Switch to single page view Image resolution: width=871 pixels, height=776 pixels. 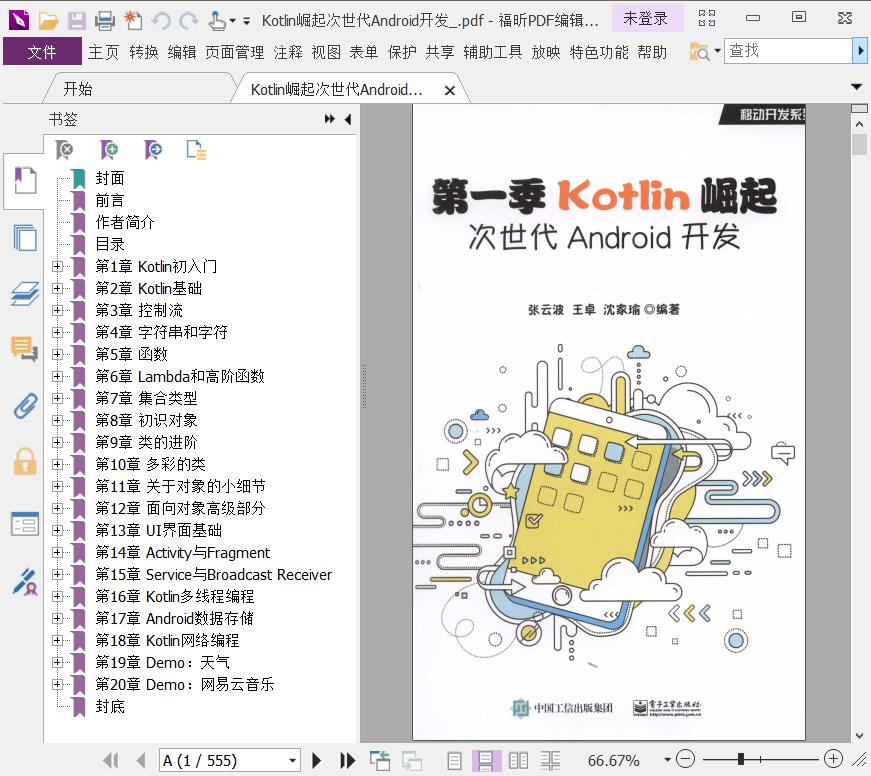click(454, 760)
